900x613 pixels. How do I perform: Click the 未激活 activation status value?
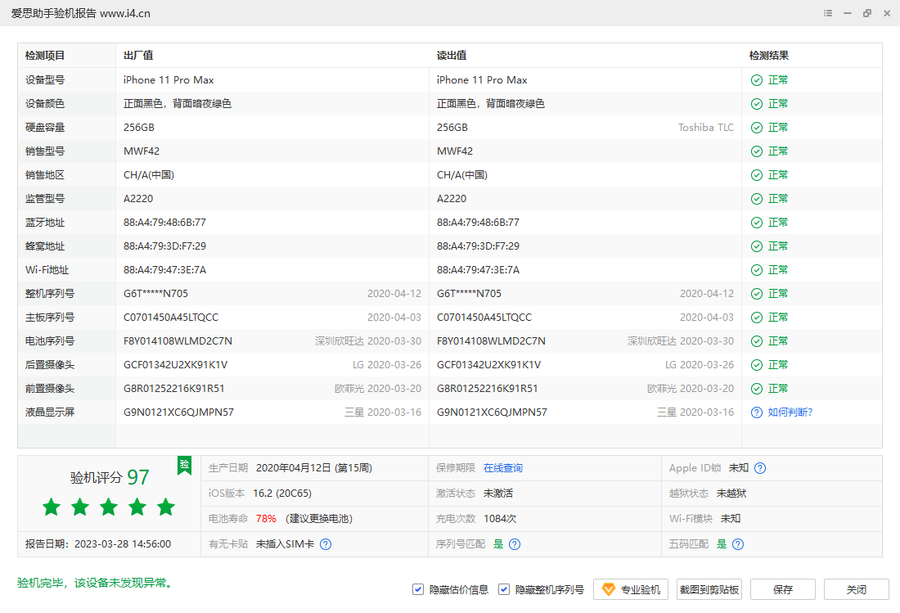(498, 494)
